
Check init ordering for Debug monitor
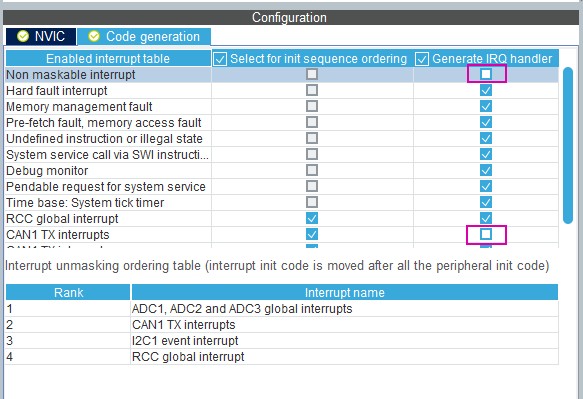[312, 170]
